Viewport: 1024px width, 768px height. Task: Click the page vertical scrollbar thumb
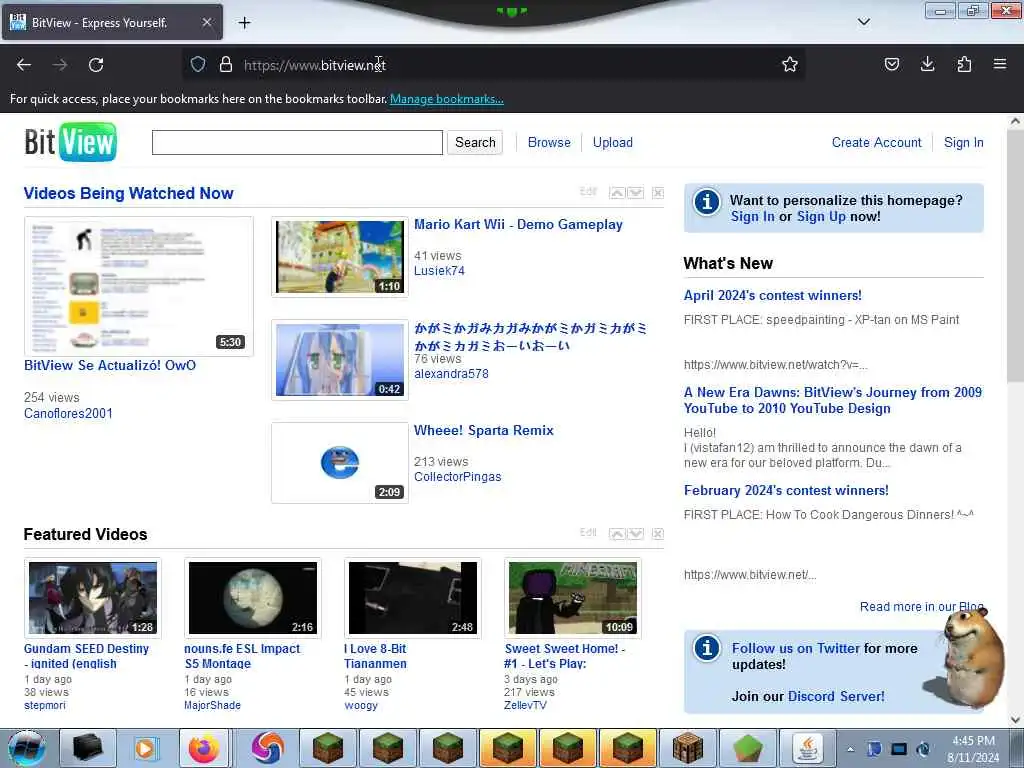coord(1015,258)
